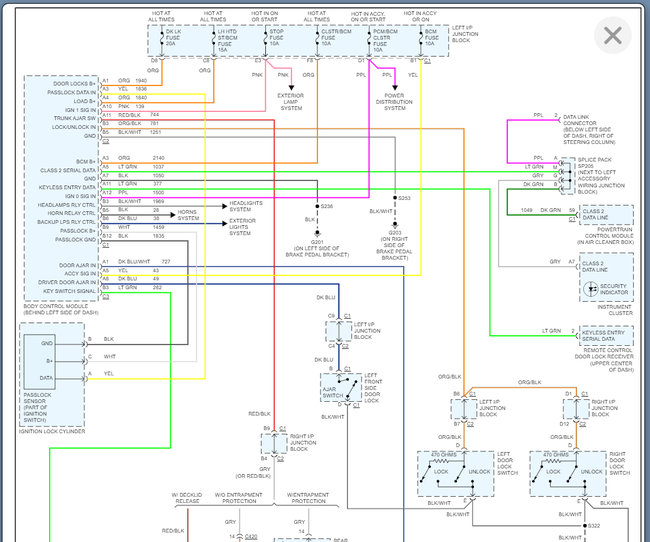
Task: Click the BCM 10A fuse symbol
Action: (x=429, y=40)
